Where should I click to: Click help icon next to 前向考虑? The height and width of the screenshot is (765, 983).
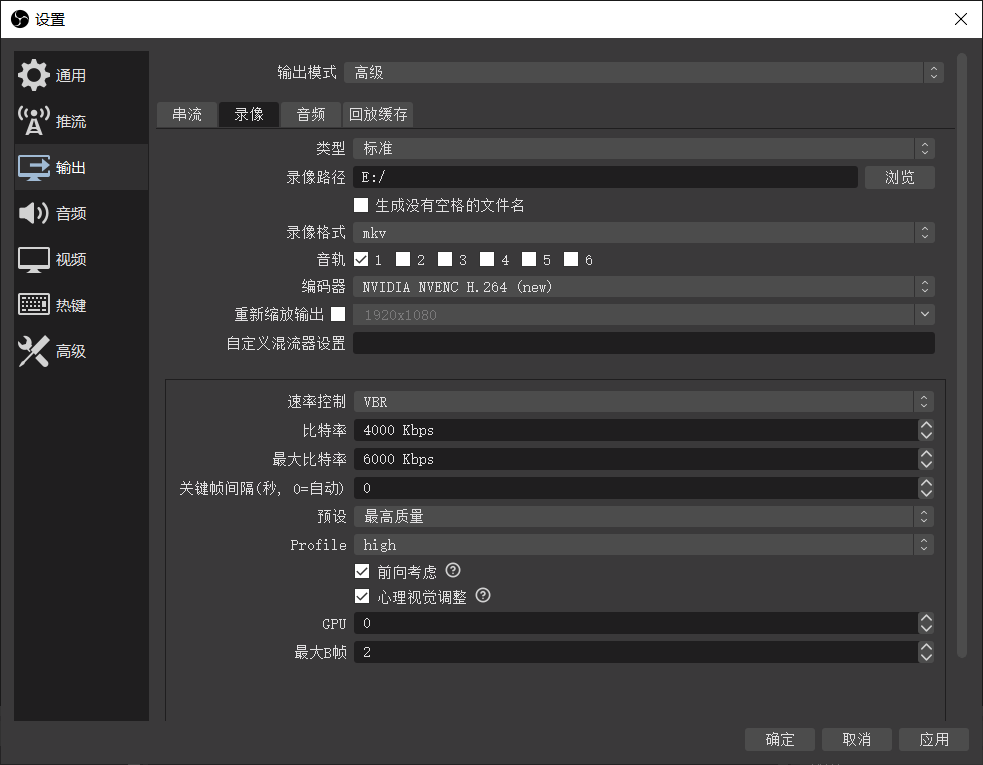453,570
